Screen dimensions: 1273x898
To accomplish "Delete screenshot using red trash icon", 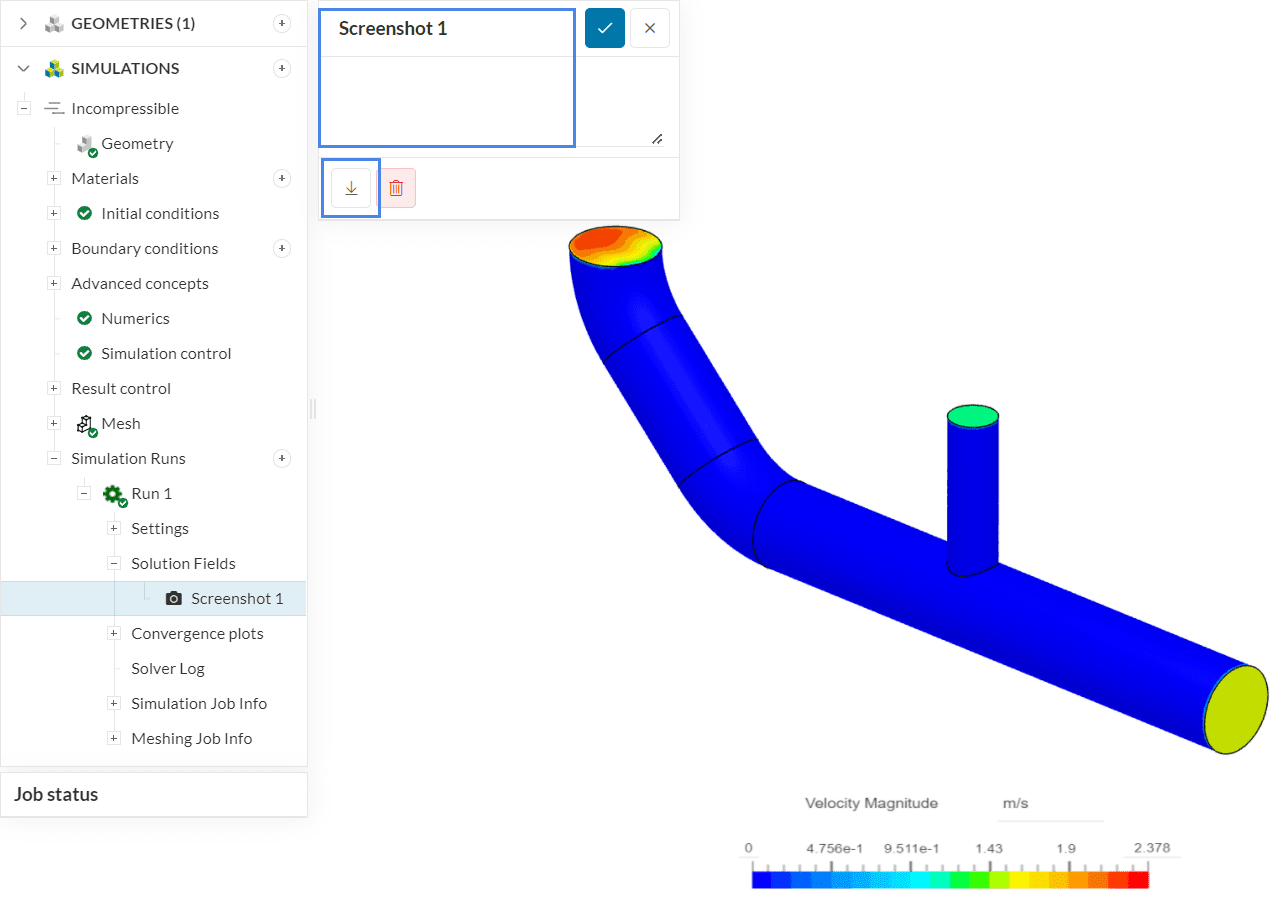I will click(396, 188).
